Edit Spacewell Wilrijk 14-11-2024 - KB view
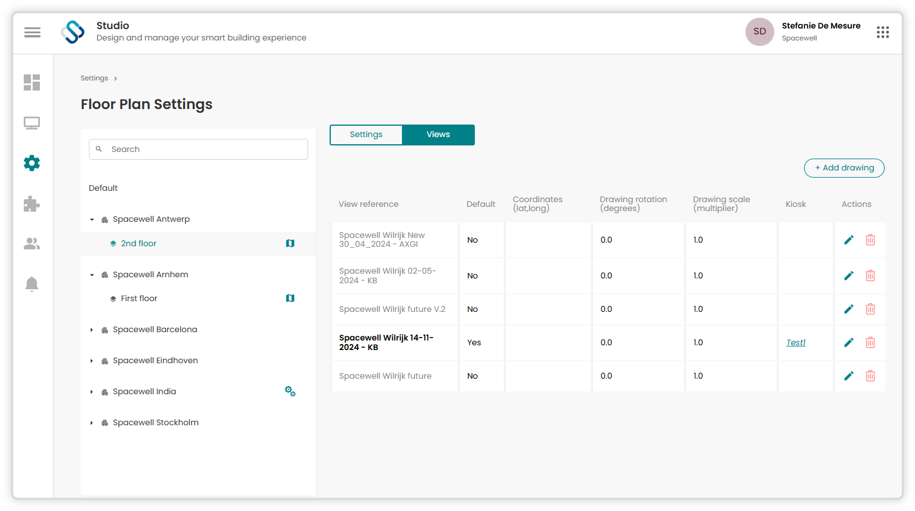915x511 pixels. (848, 342)
